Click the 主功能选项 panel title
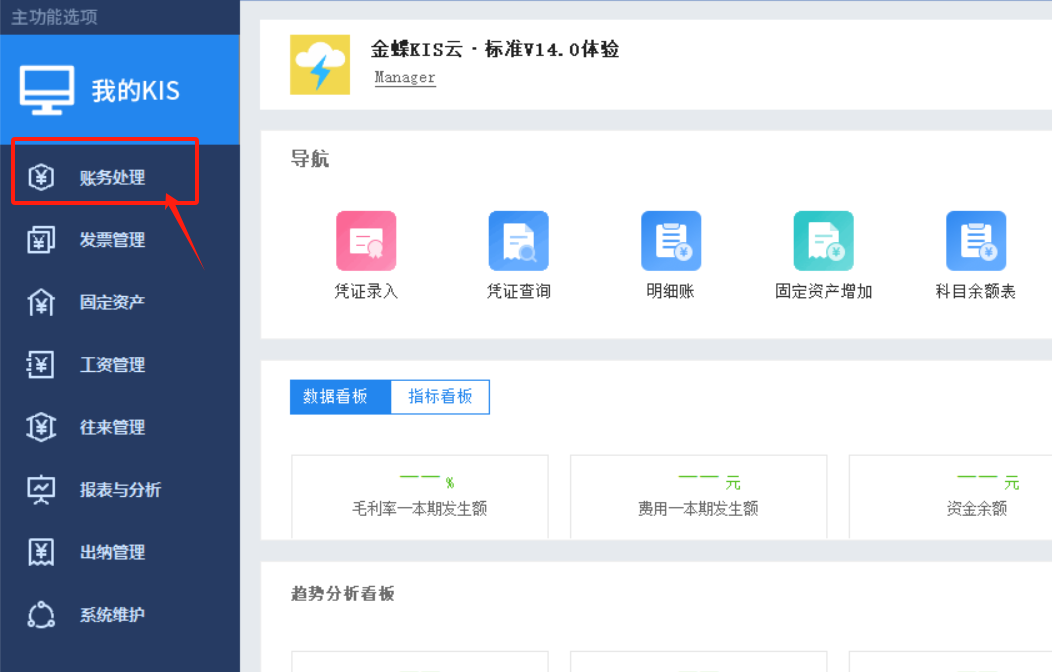 click(x=55, y=17)
